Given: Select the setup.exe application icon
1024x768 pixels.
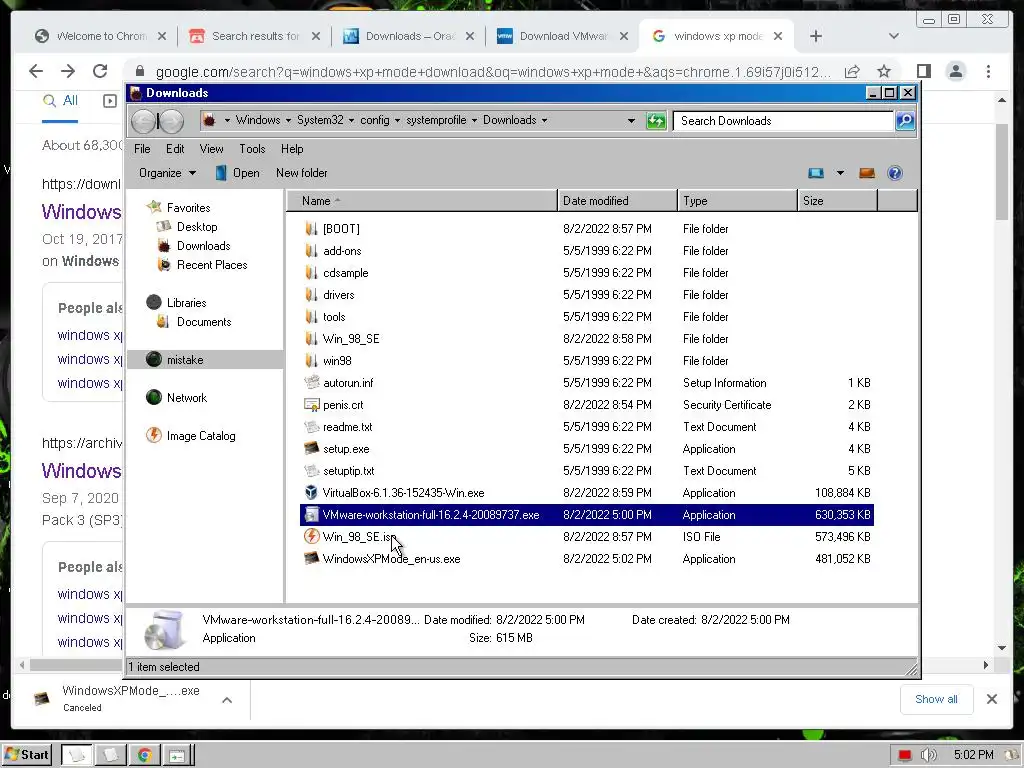Looking at the screenshot, I should click(312, 449).
